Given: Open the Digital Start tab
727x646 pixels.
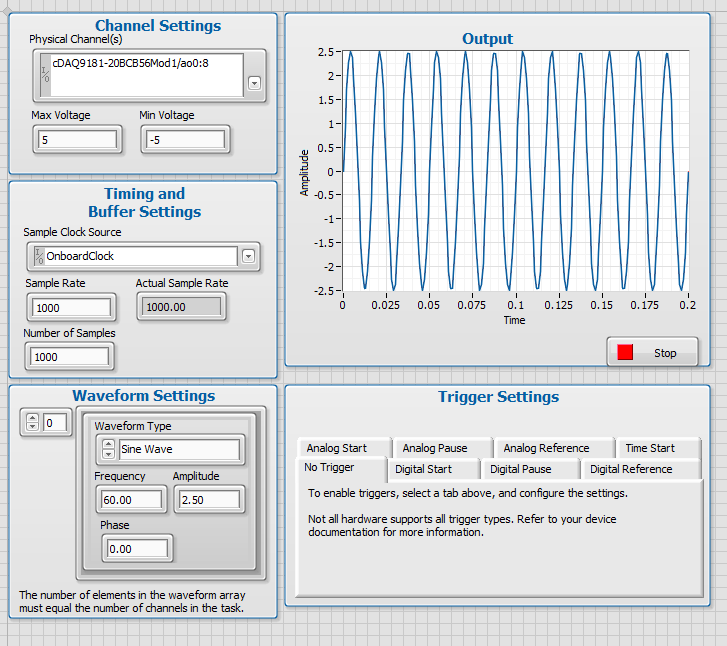Looking at the screenshot, I should tap(424, 469).
